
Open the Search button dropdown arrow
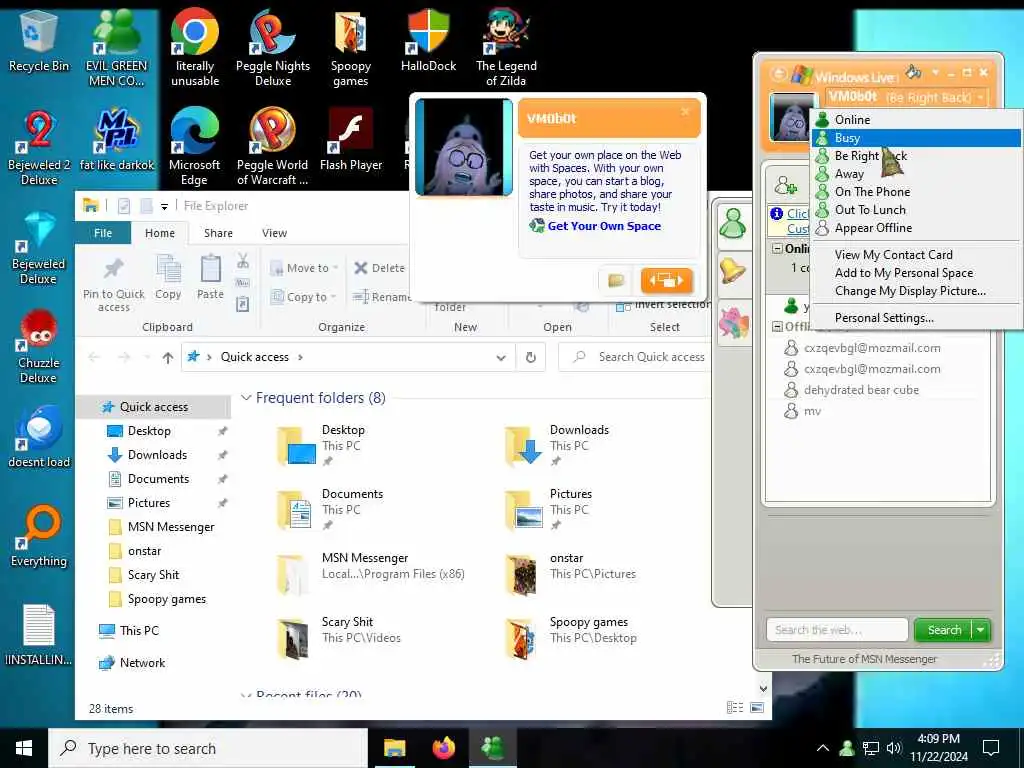[981, 630]
